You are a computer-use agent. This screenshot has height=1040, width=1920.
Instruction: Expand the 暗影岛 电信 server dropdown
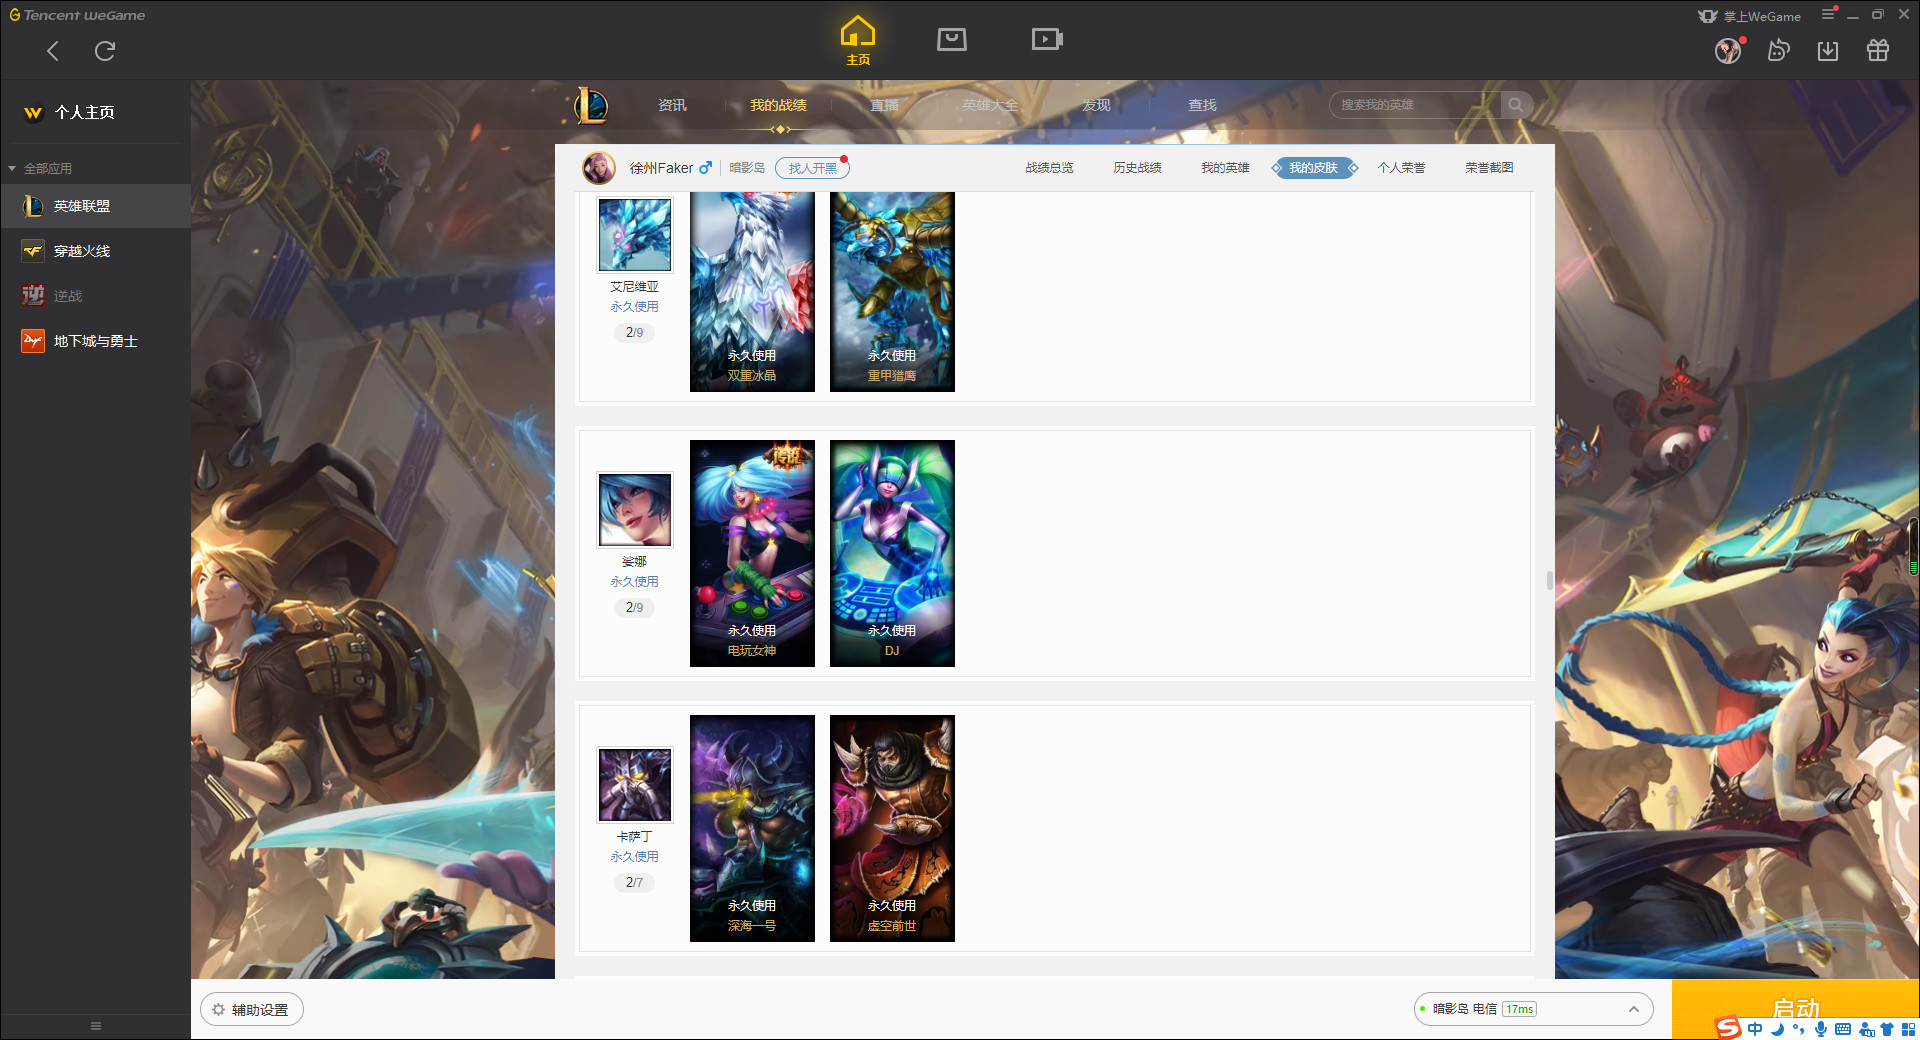pyautogui.click(x=1533, y=1009)
